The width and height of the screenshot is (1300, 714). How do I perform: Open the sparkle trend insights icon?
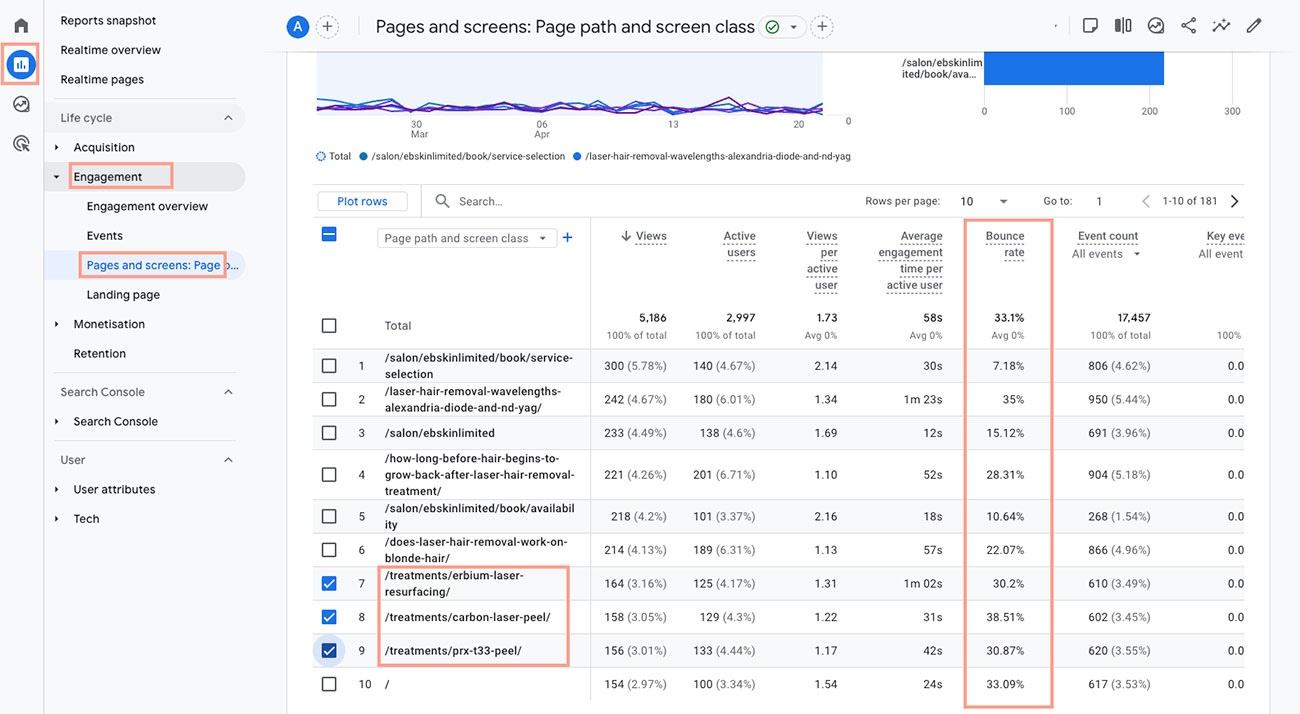tap(1221, 26)
